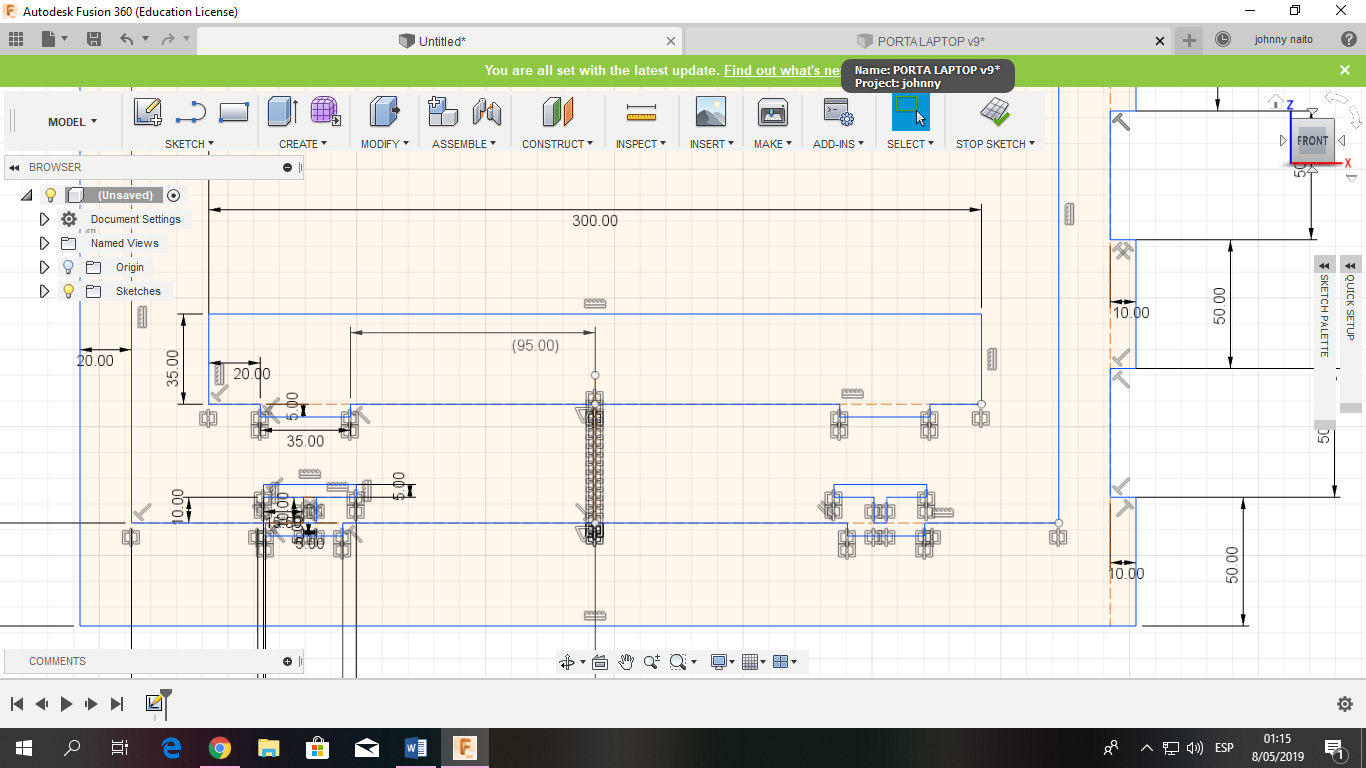Click the Find out what's new link
Image resolution: width=1366 pixels, height=768 pixels.
(x=782, y=70)
